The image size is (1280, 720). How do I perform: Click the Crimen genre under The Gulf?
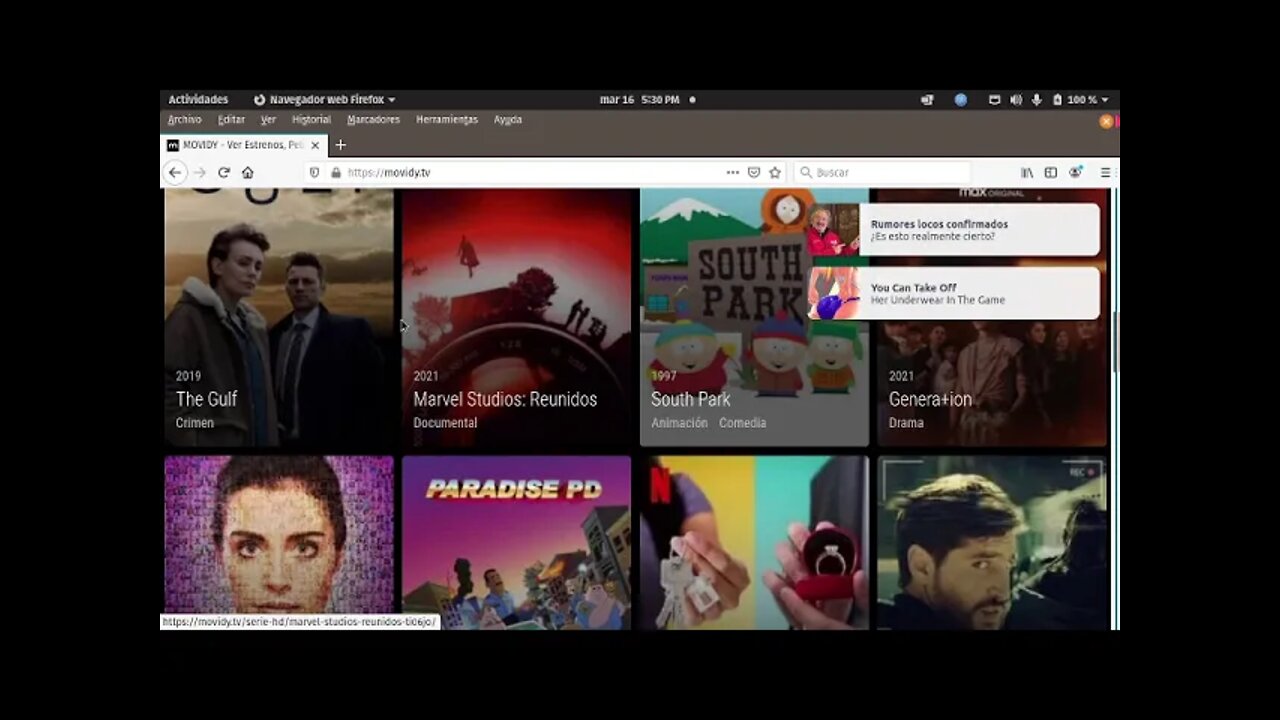(195, 423)
